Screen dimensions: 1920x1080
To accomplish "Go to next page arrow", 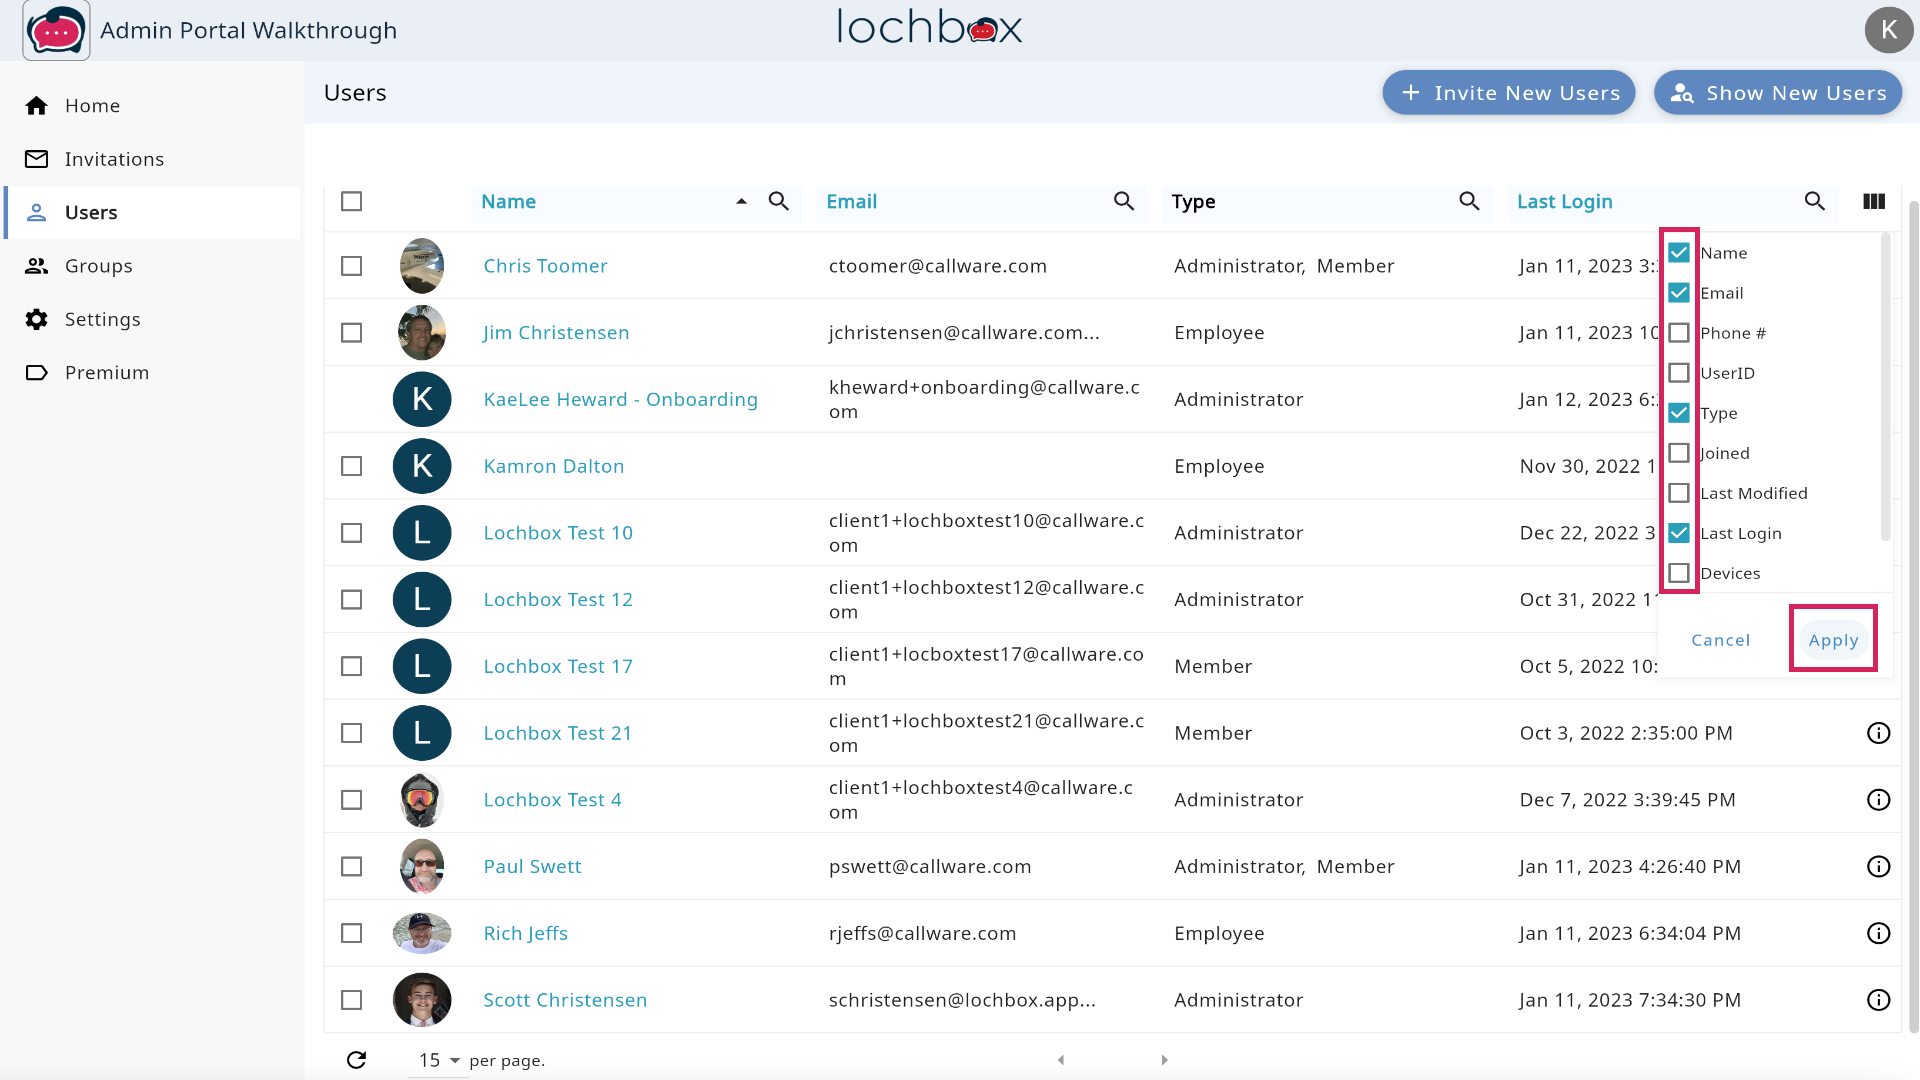I will click(x=1164, y=1060).
